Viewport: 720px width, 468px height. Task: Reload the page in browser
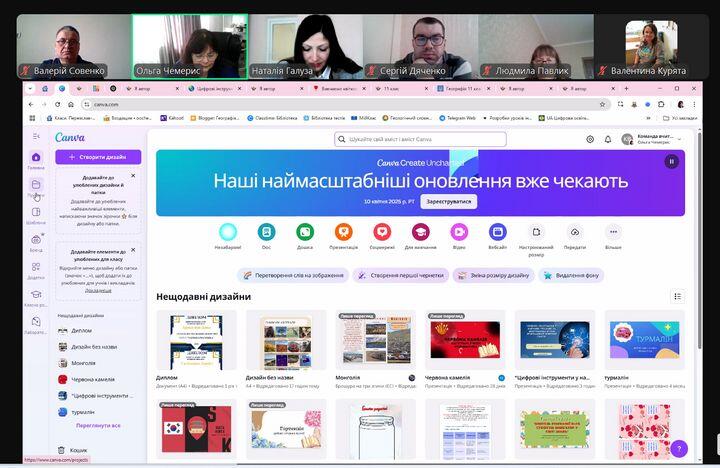coord(57,104)
